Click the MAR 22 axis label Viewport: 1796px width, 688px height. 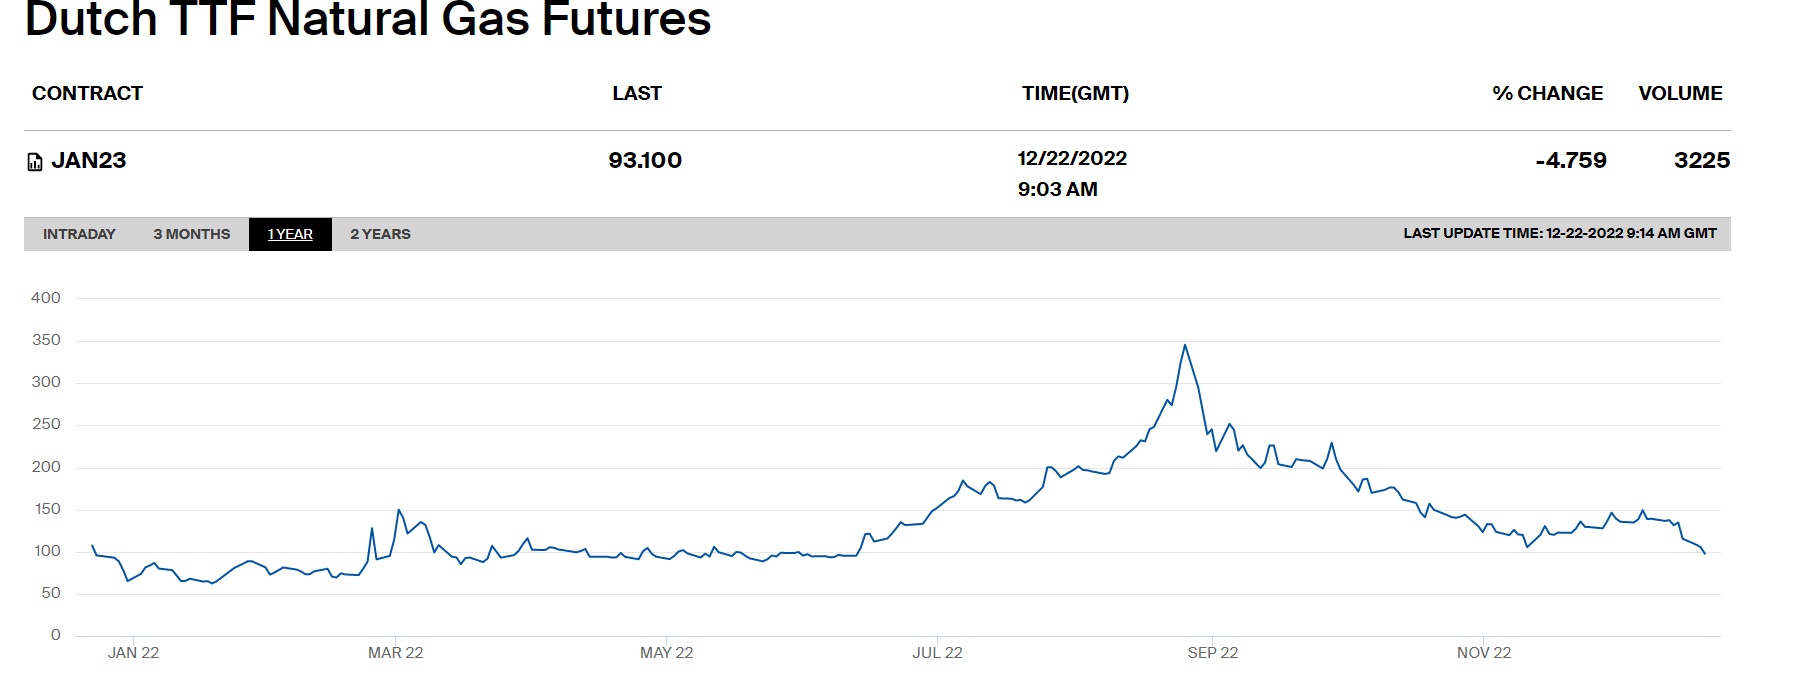(x=395, y=653)
